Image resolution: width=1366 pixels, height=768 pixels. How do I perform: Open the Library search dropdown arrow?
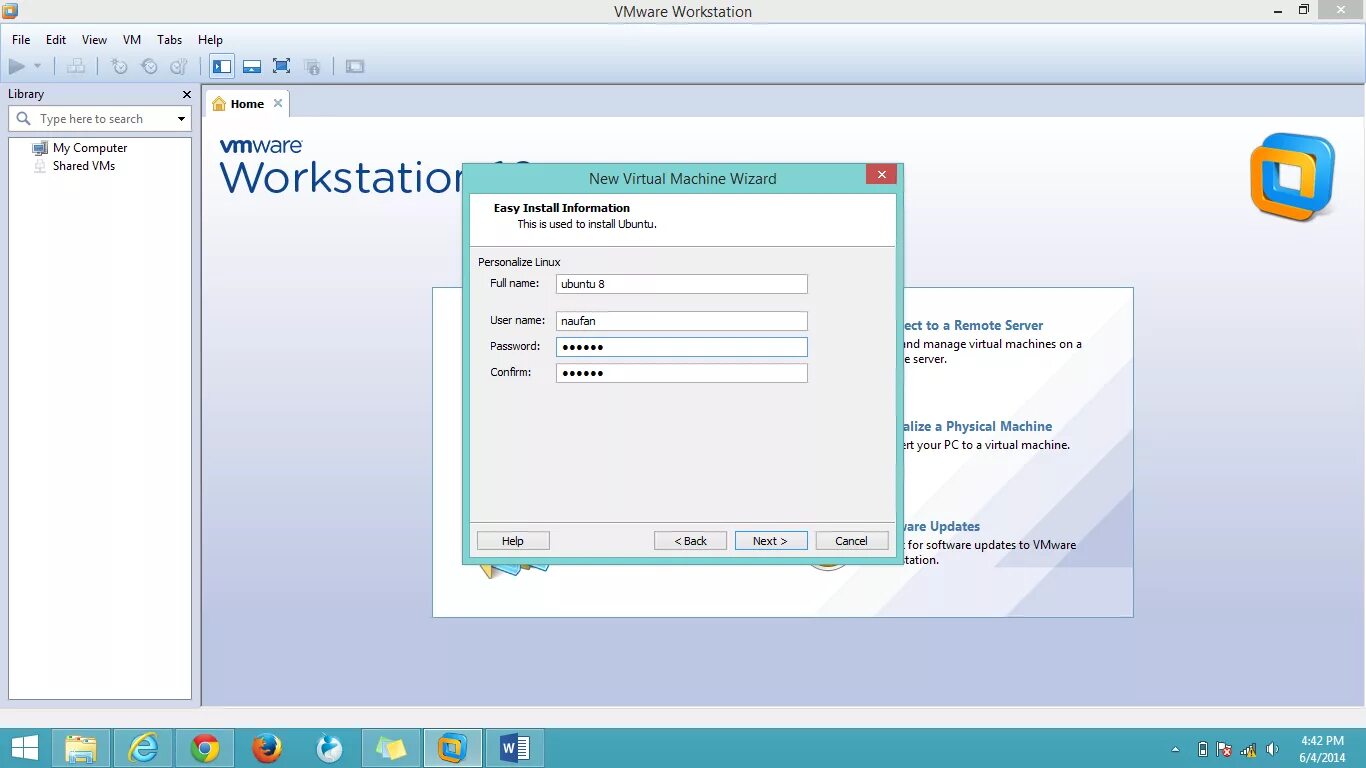pyautogui.click(x=181, y=119)
